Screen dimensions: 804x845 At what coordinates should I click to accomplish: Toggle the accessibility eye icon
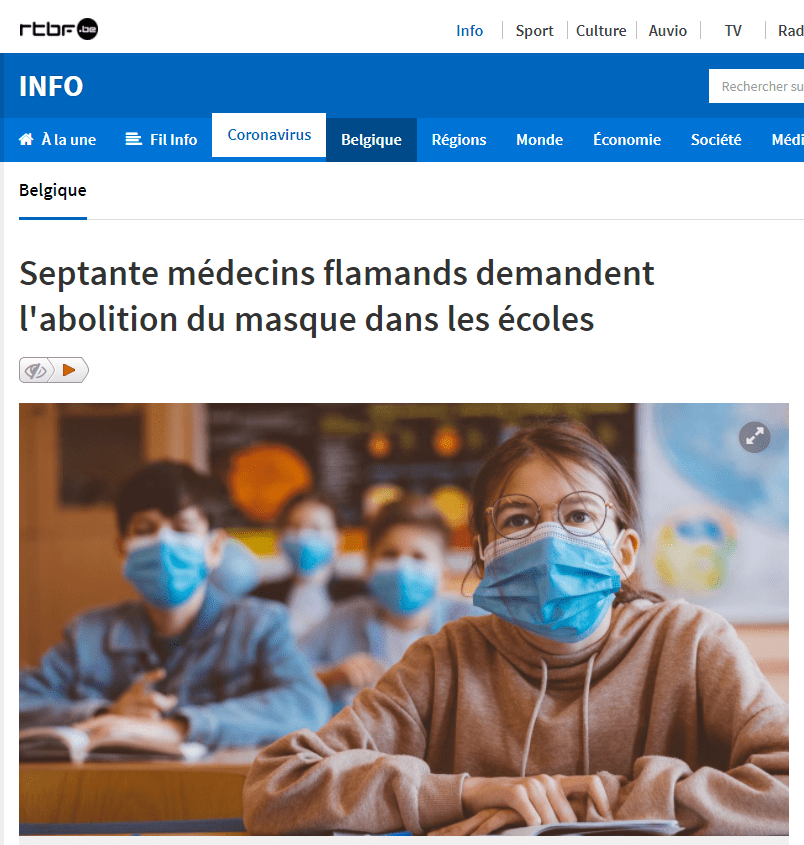(36, 371)
